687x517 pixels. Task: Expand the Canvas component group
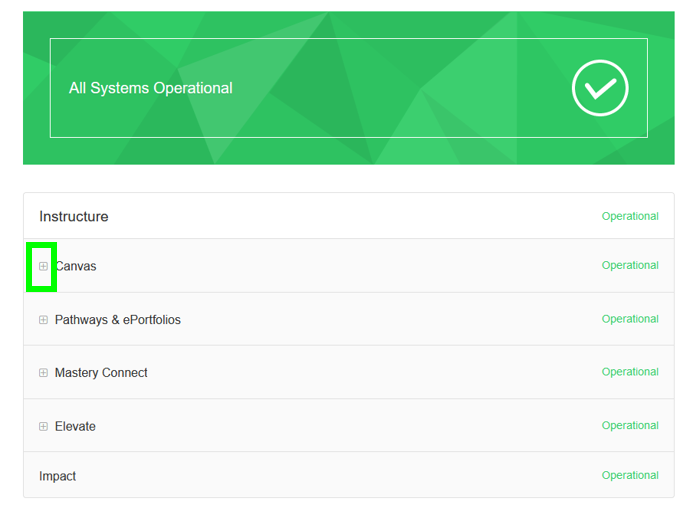[x=43, y=266]
